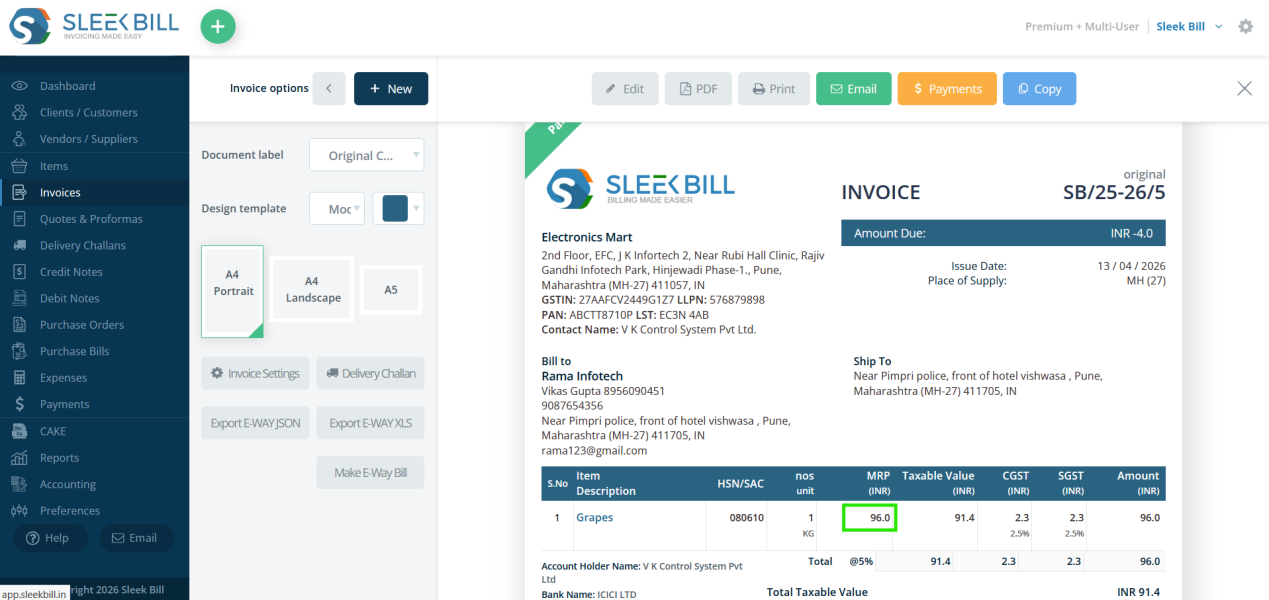The image size is (1269, 600).
Task: Click the invoice number SB/25-26/5
Action: (x=1114, y=193)
